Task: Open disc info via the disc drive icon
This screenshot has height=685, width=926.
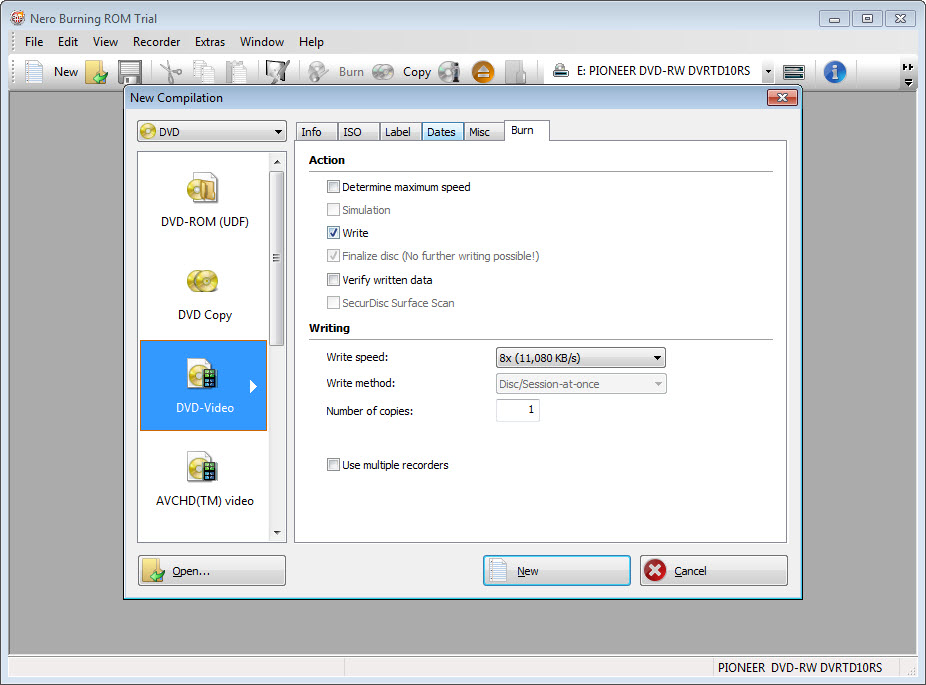Action: (449, 72)
